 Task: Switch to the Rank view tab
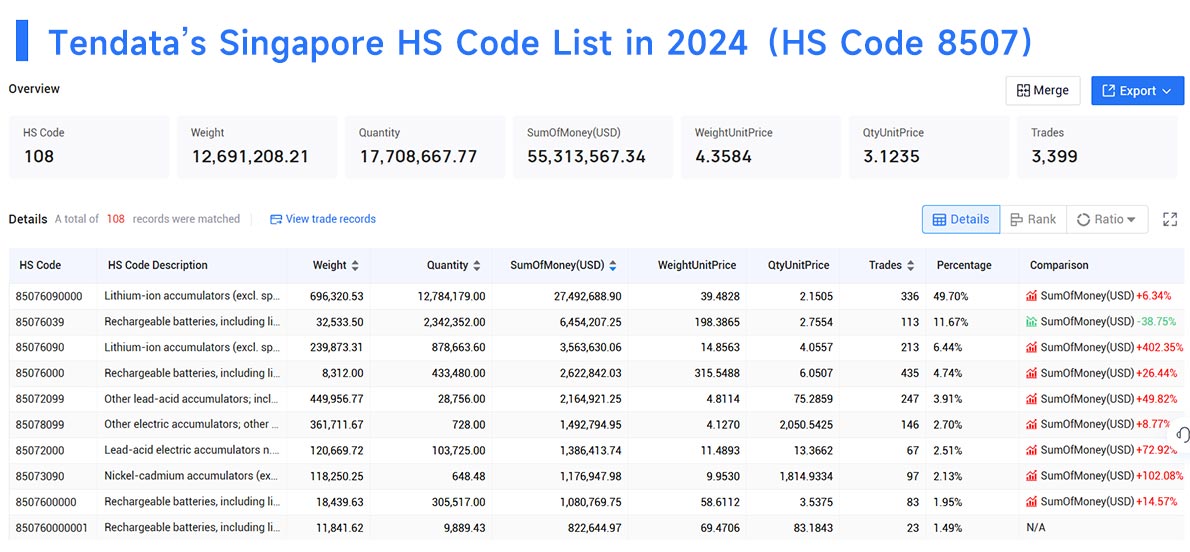click(1033, 219)
